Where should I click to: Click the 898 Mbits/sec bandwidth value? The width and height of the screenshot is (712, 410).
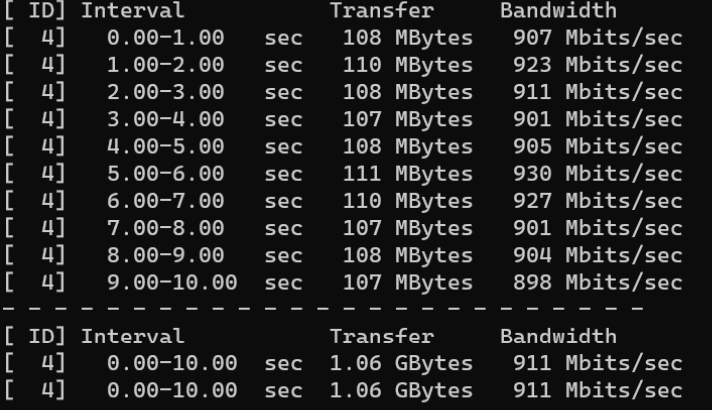598,283
